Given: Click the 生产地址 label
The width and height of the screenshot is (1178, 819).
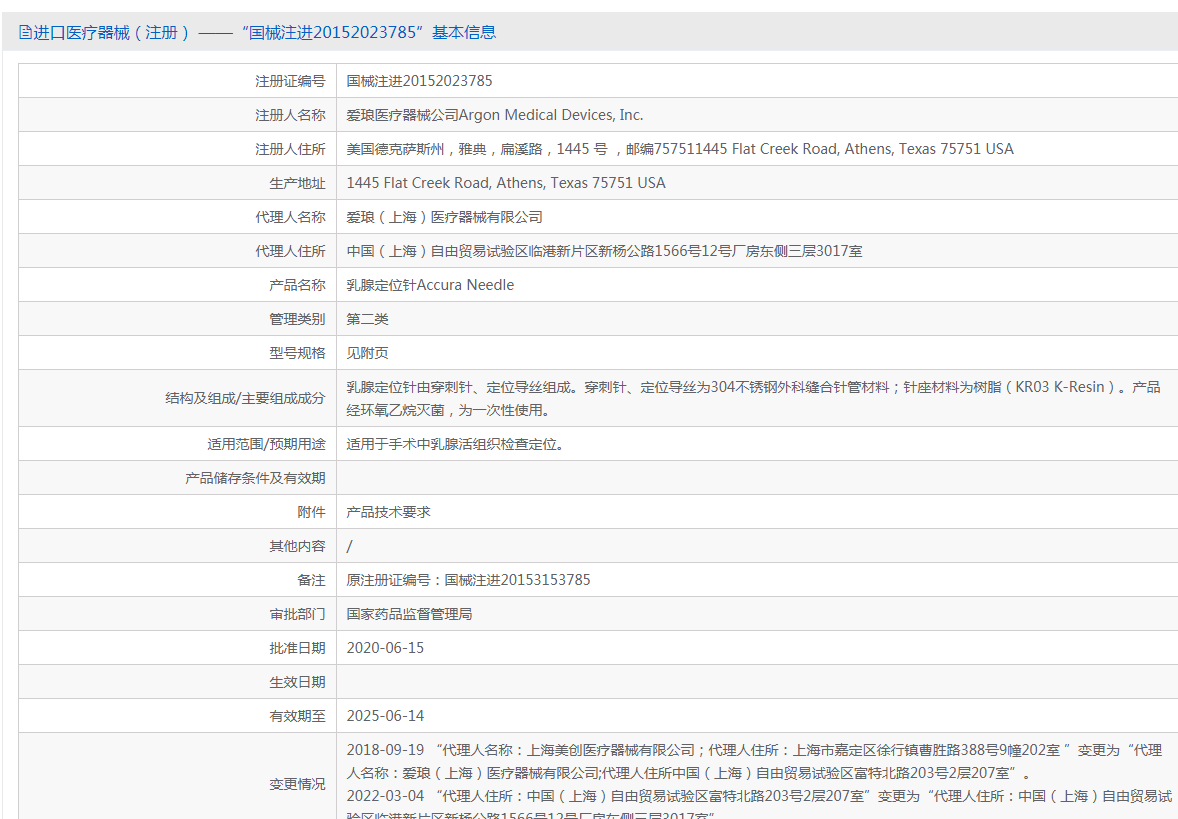Looking at the screenshot, I should tap(298, 183).
